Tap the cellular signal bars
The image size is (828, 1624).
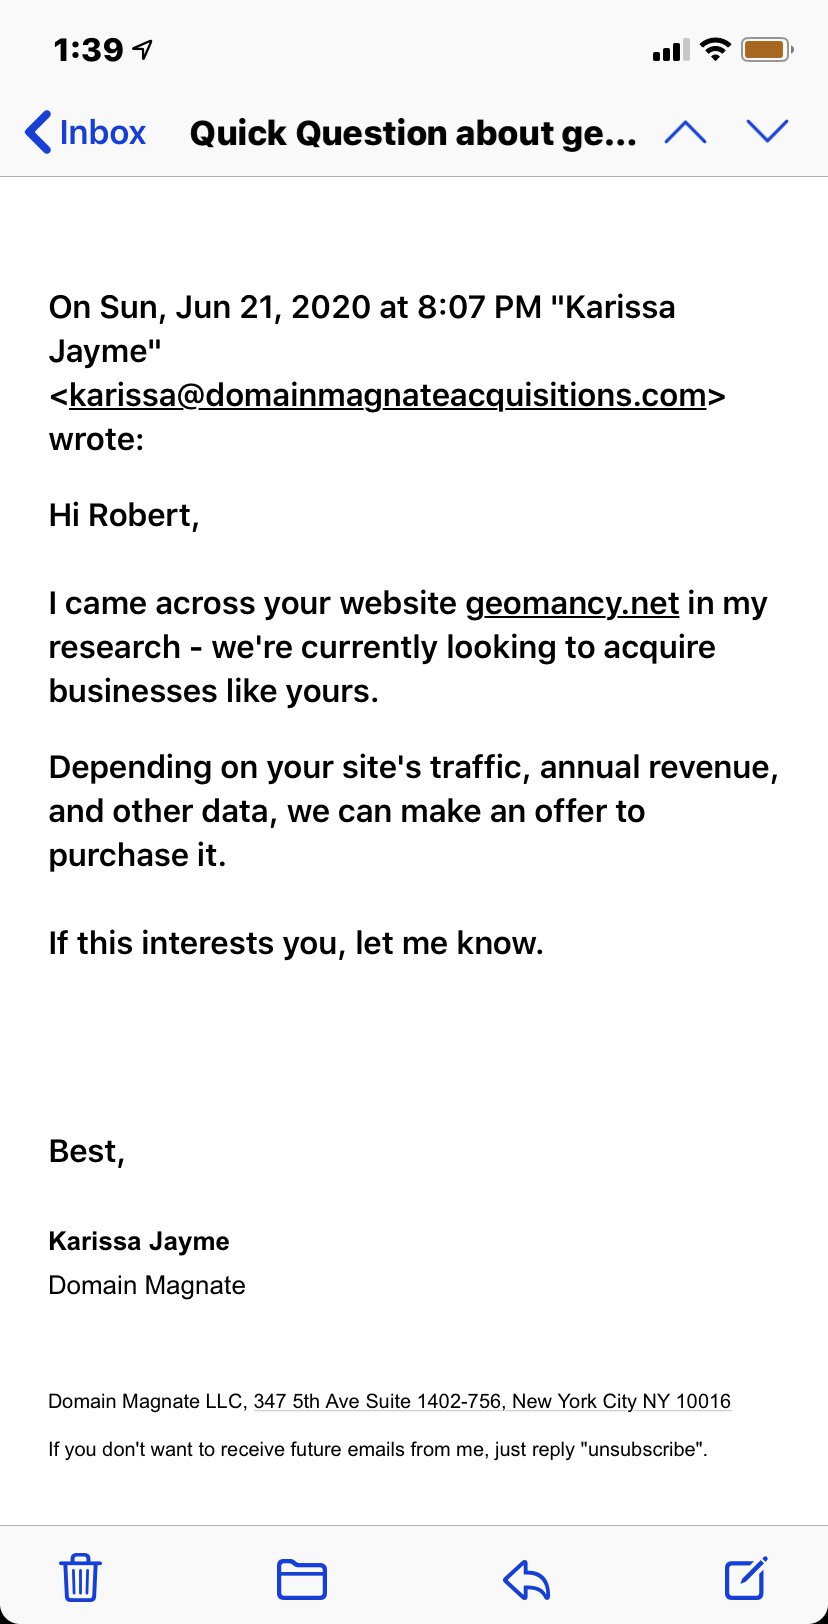pos(670,50)
